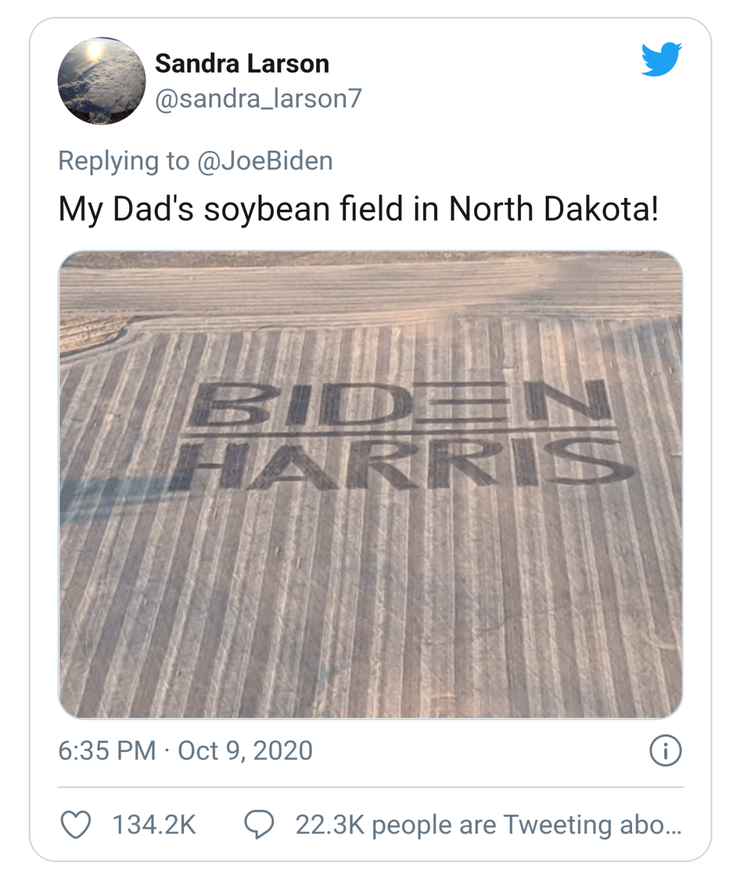Click the "Replying to" label
This screenshot has width=740, height=881.
coord(122,160)
